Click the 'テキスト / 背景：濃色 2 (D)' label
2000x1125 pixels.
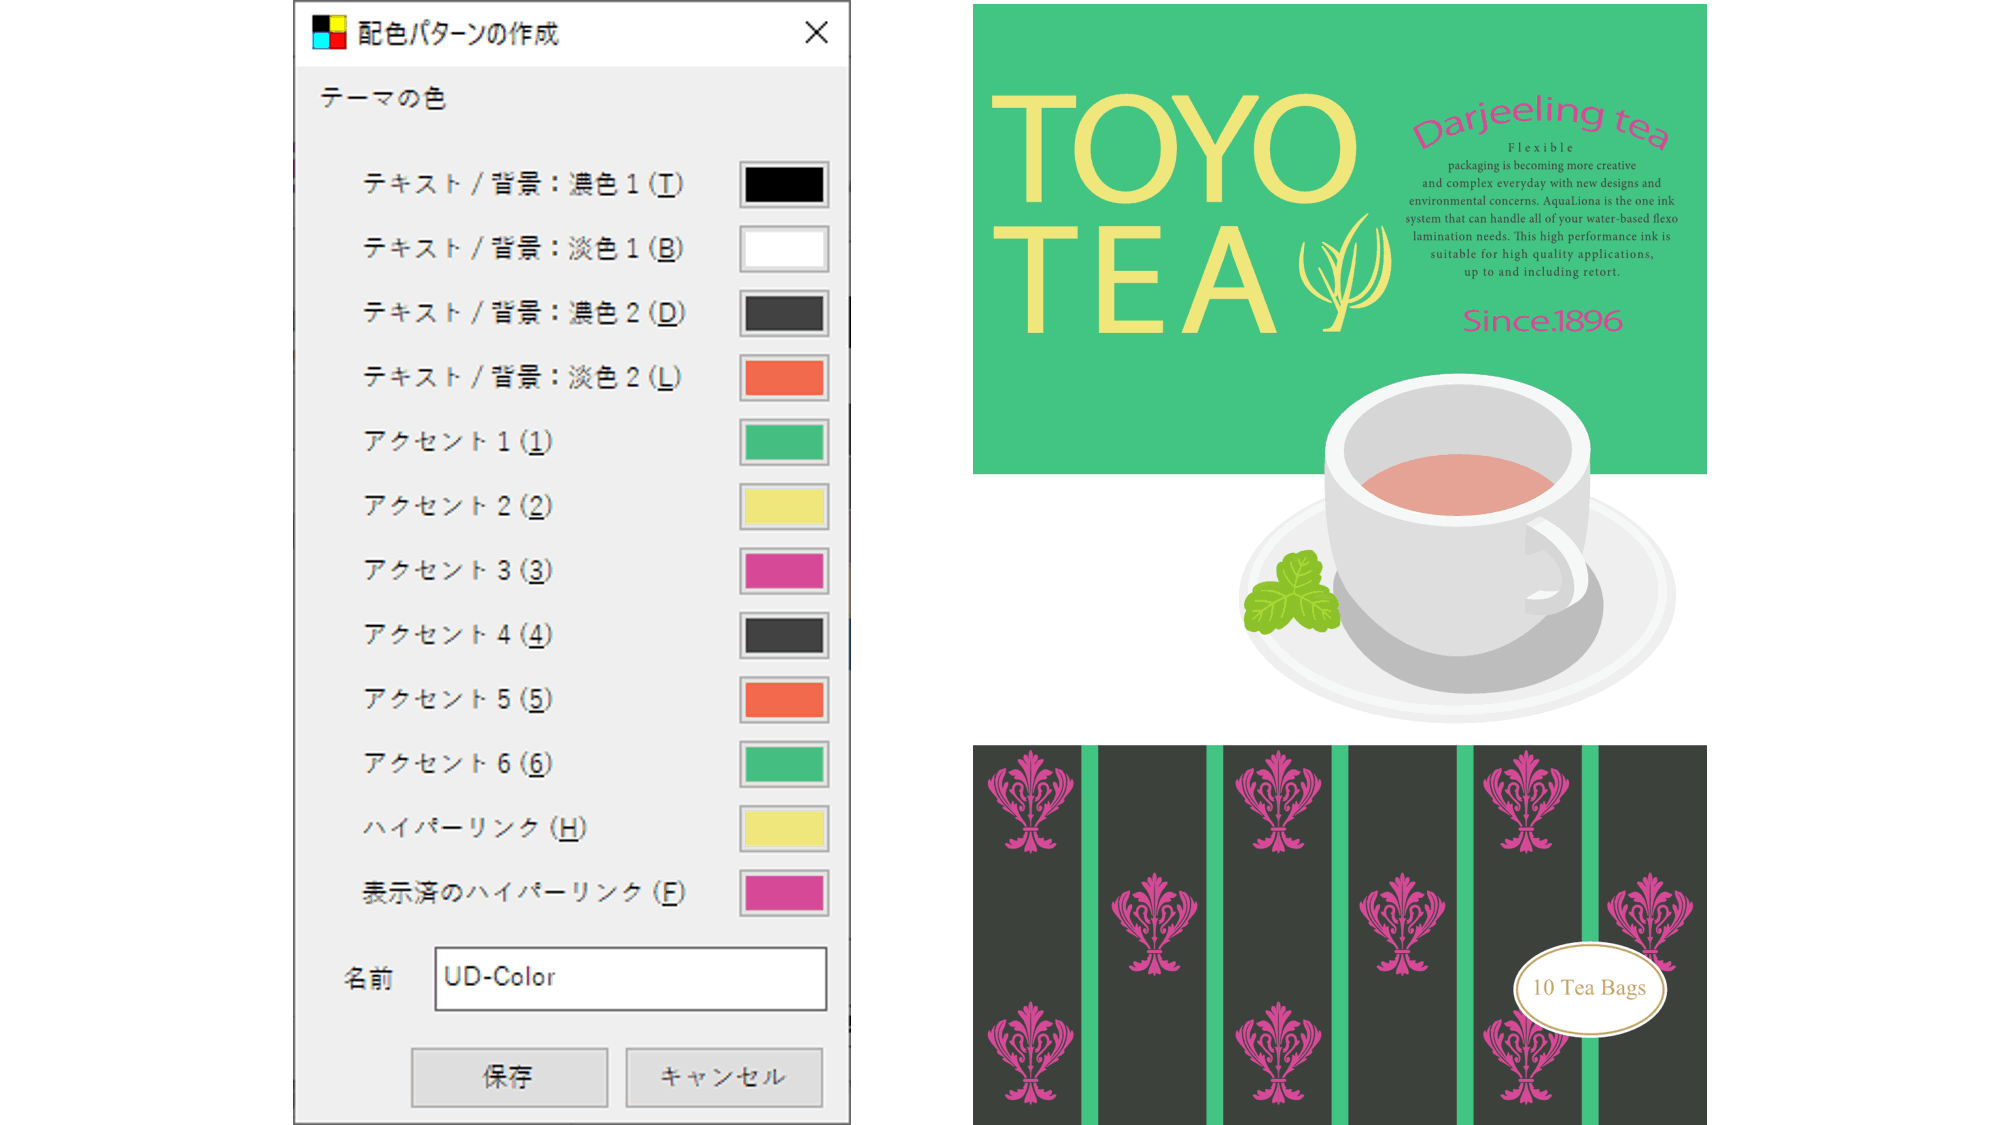pos(523,313)
